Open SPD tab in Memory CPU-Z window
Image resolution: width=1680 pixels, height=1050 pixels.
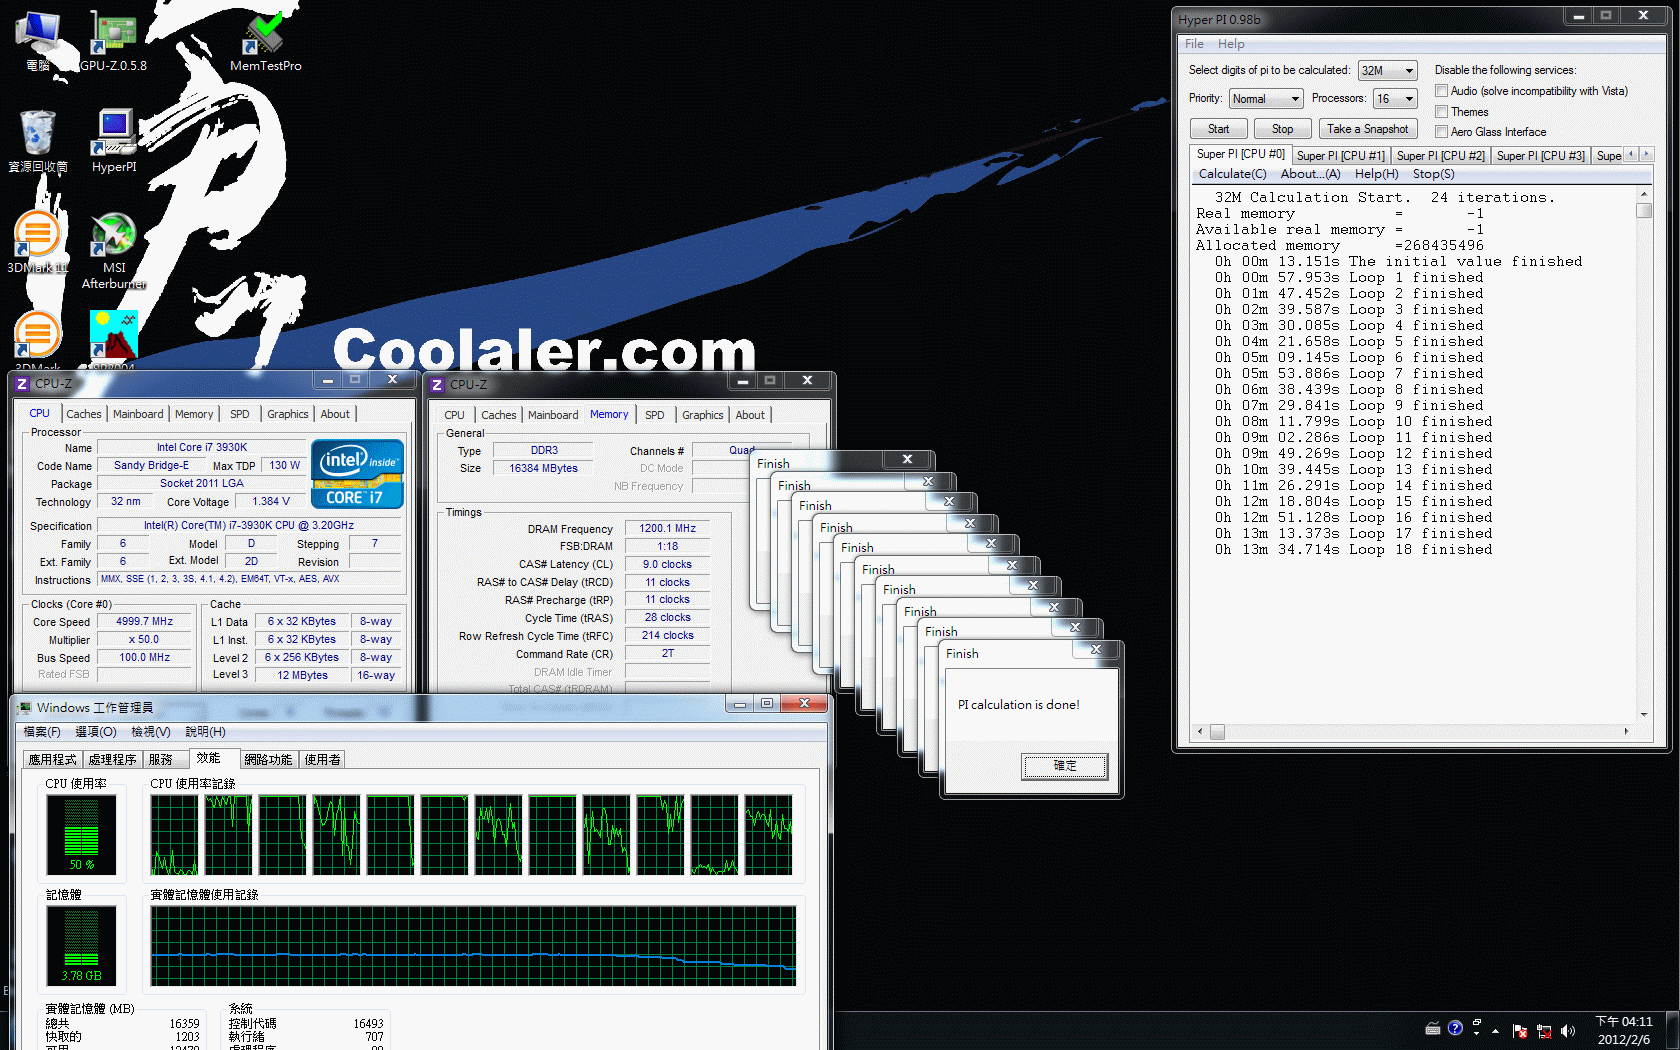click(654, 415)
